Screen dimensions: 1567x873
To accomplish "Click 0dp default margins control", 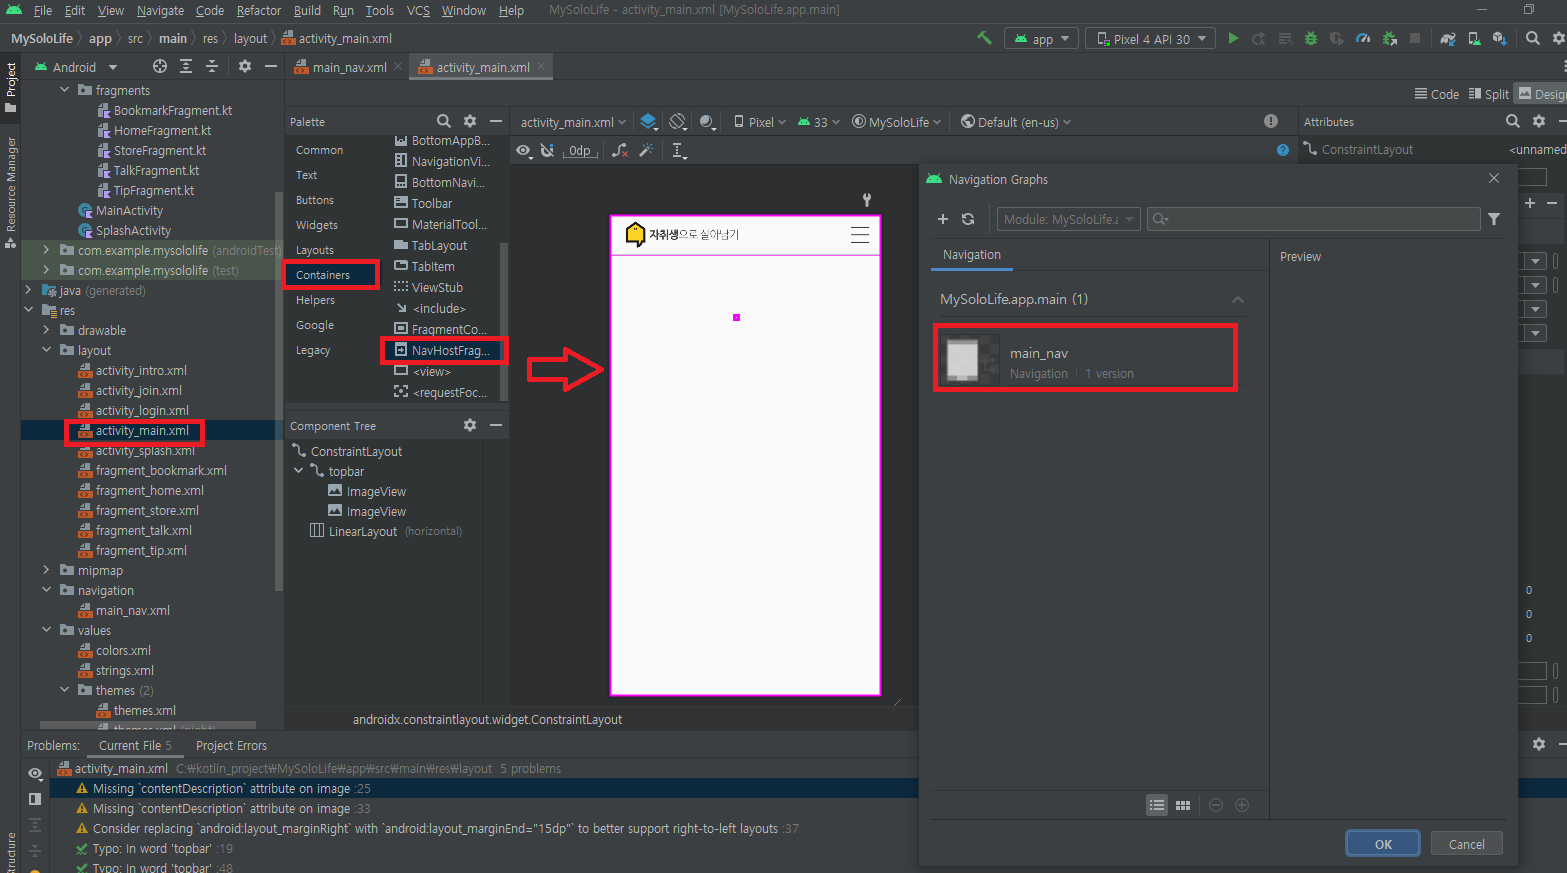I will point(580,150).
